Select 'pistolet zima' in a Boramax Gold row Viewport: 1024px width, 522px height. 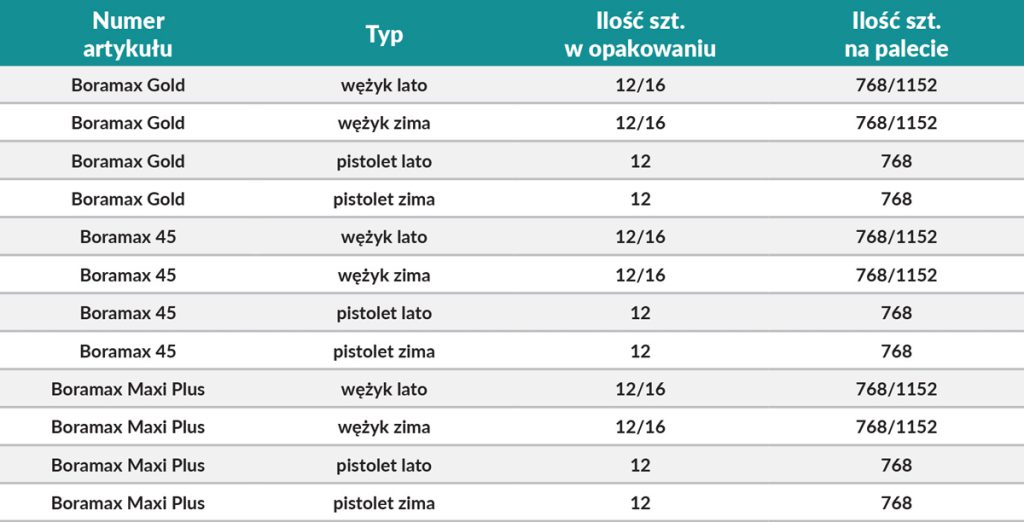point(384,199)
